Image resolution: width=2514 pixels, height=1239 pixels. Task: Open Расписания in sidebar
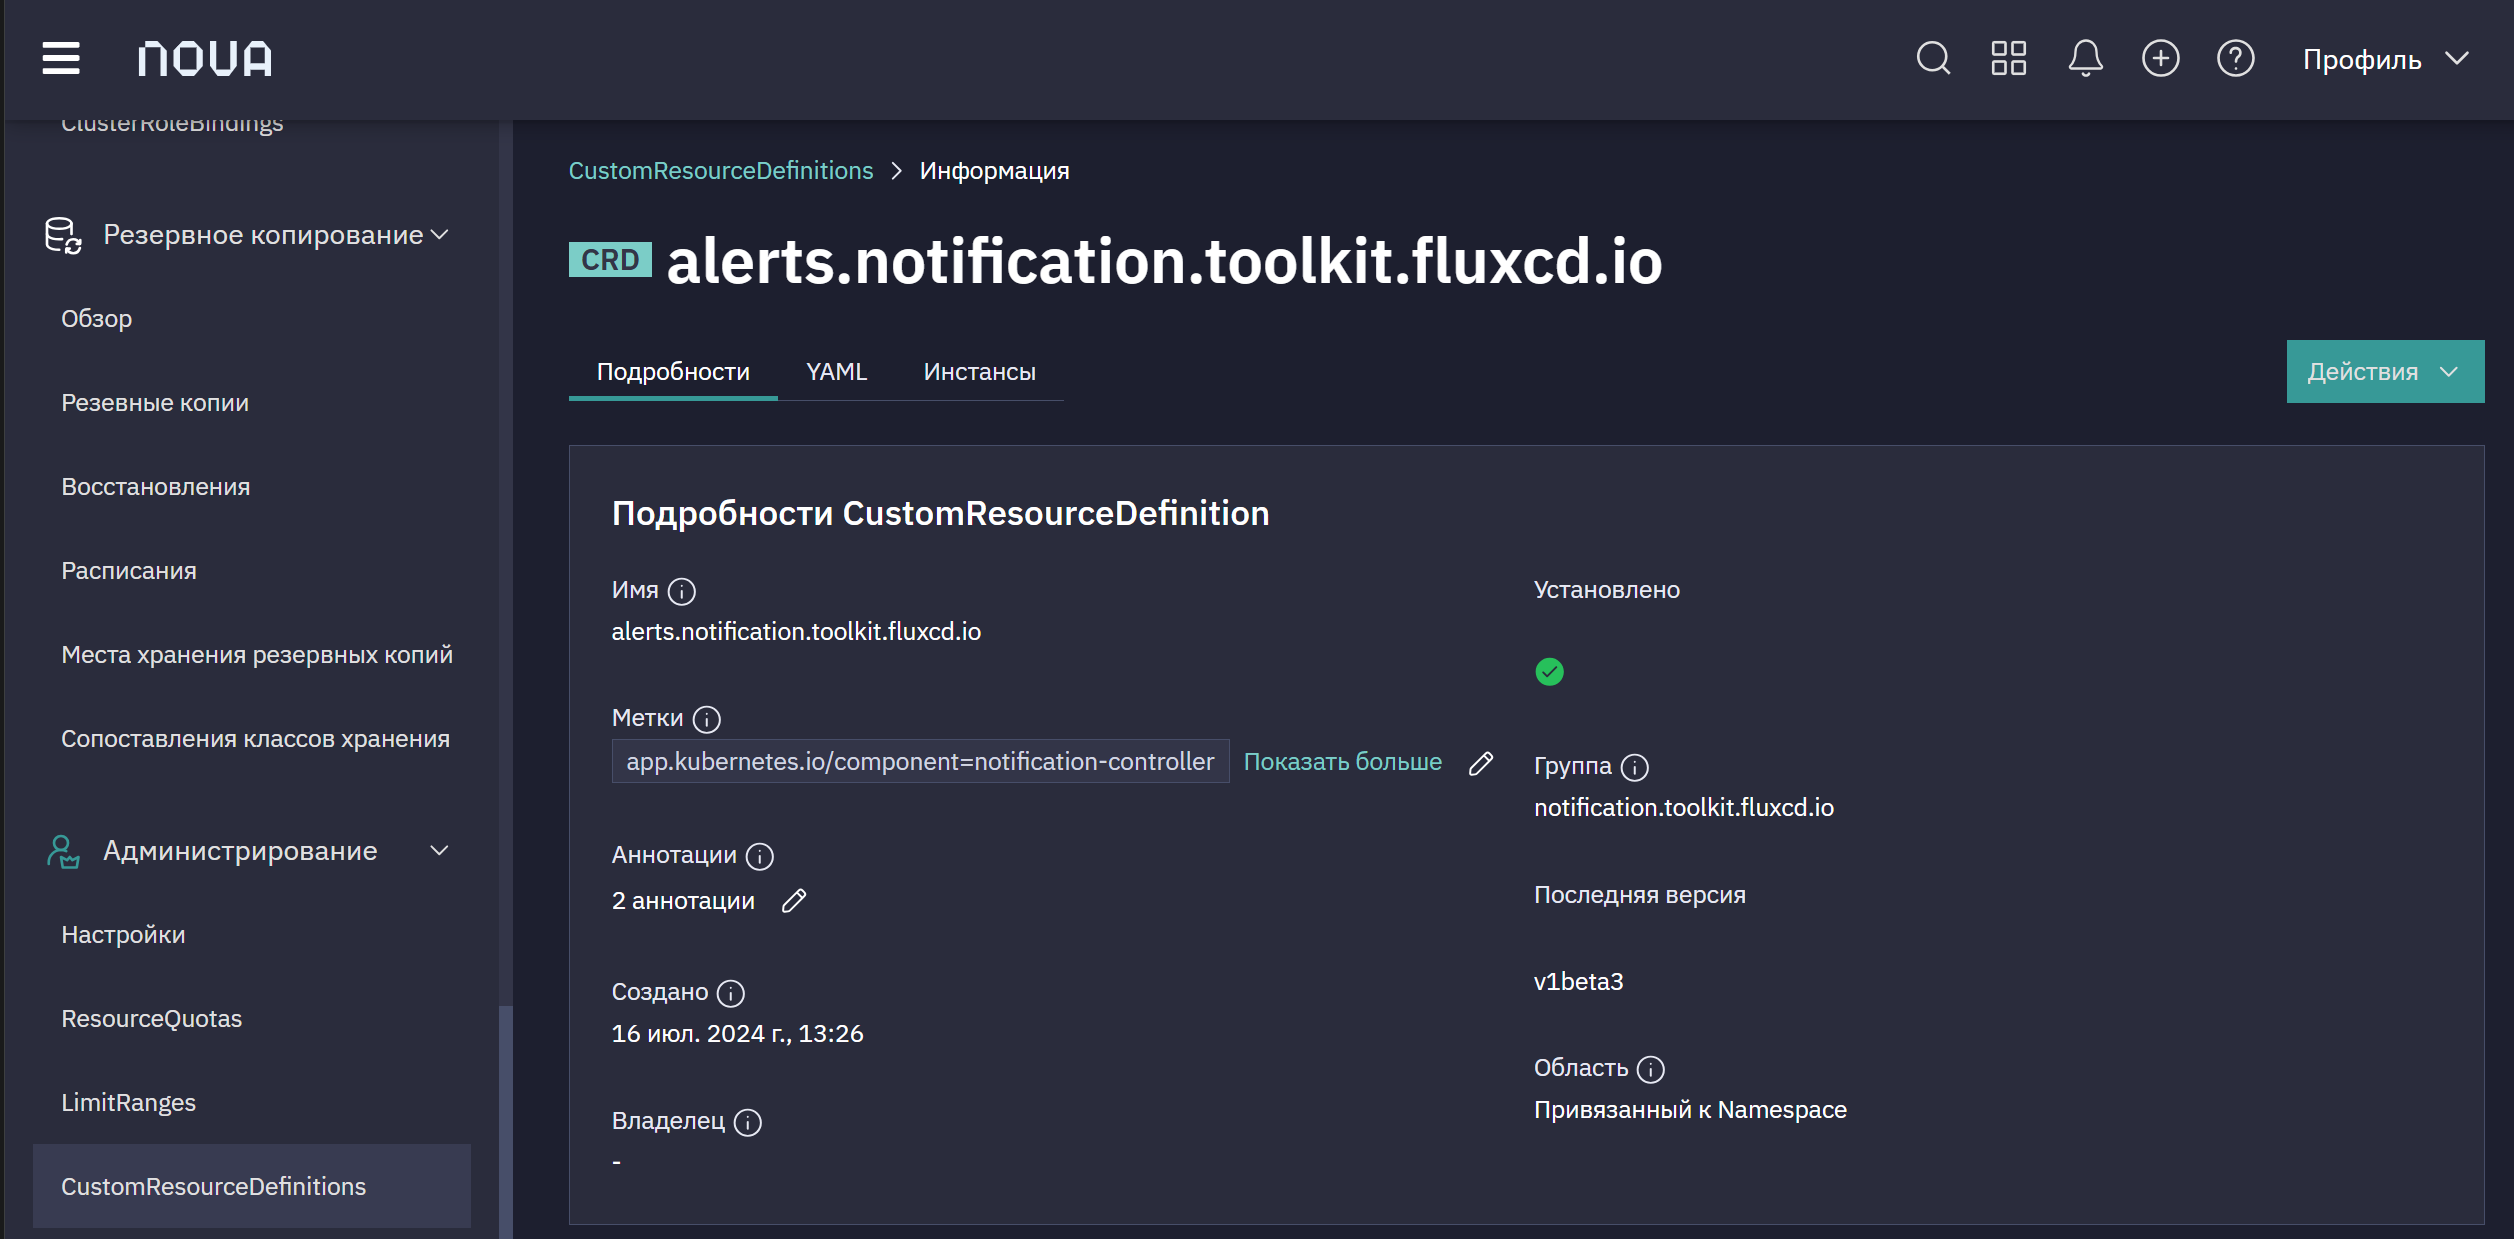[x=129, y=571]
